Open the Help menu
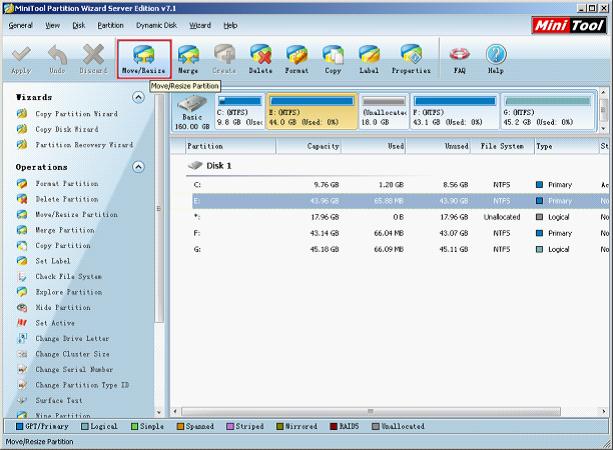The width and height of the screenshot is (613, 450). click(x=230, y=25)
